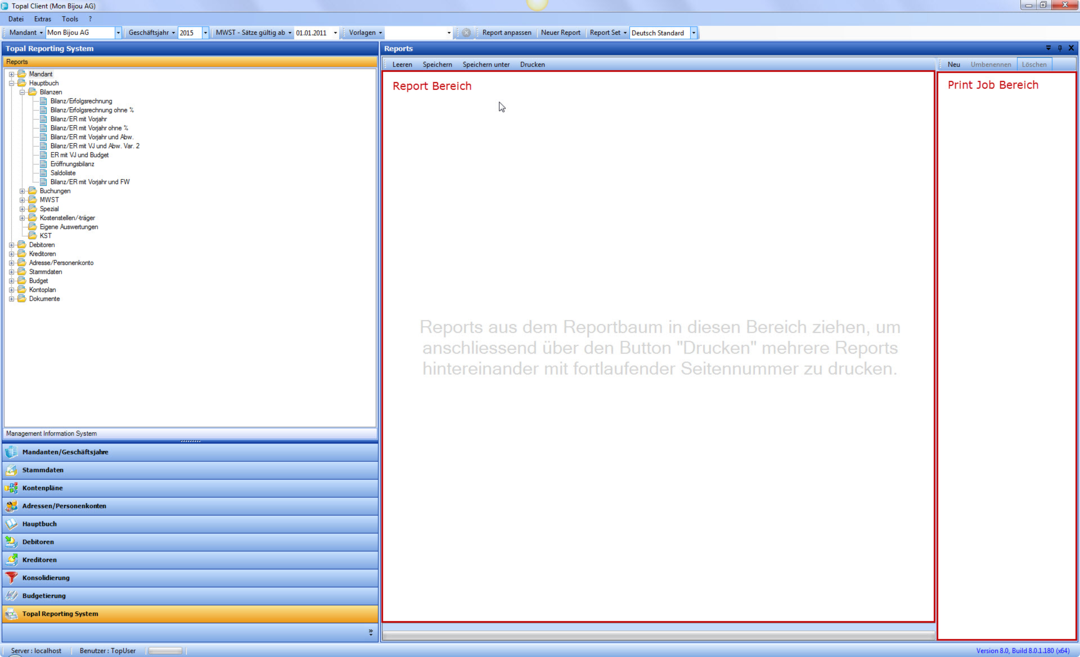This screenshot has width=1080, height=657.
Task: Click the Mandant field showing Mon Bijou AG
Action: (80, 33)
